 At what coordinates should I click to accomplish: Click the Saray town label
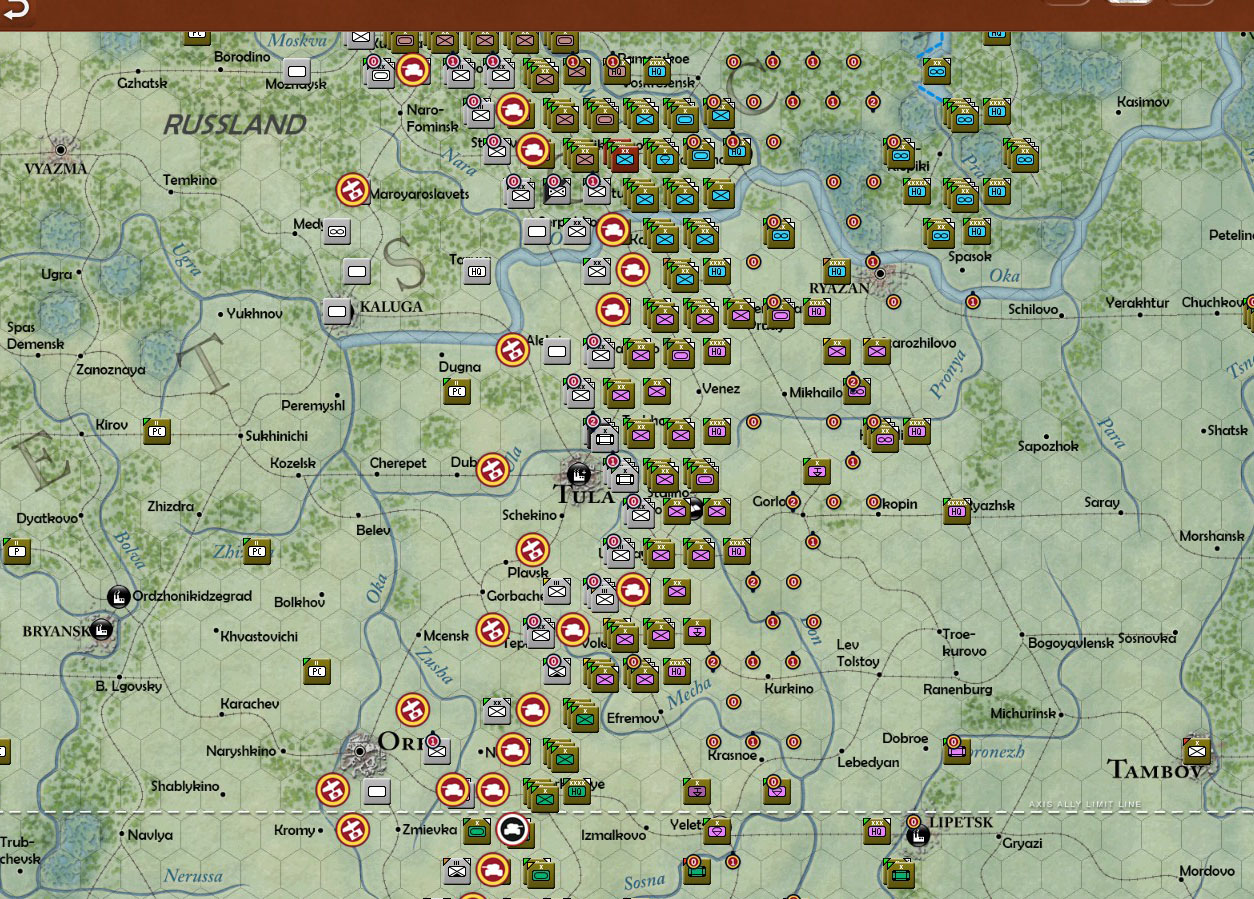(1102, 502)
